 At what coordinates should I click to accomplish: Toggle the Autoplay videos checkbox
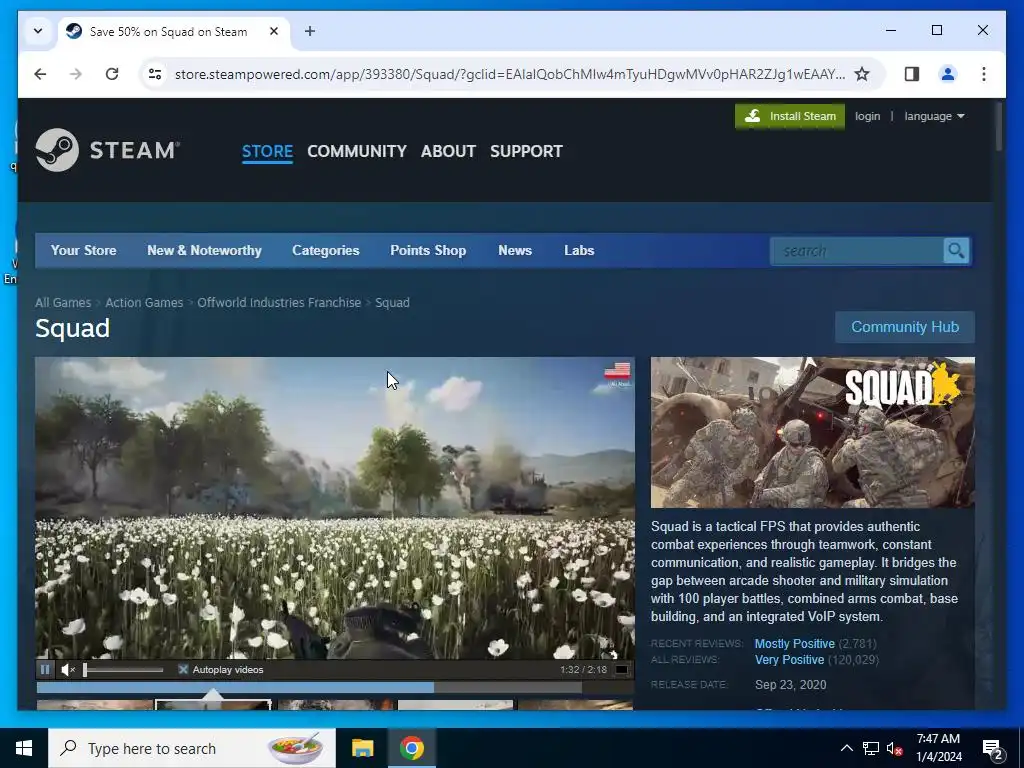point(183,669)
